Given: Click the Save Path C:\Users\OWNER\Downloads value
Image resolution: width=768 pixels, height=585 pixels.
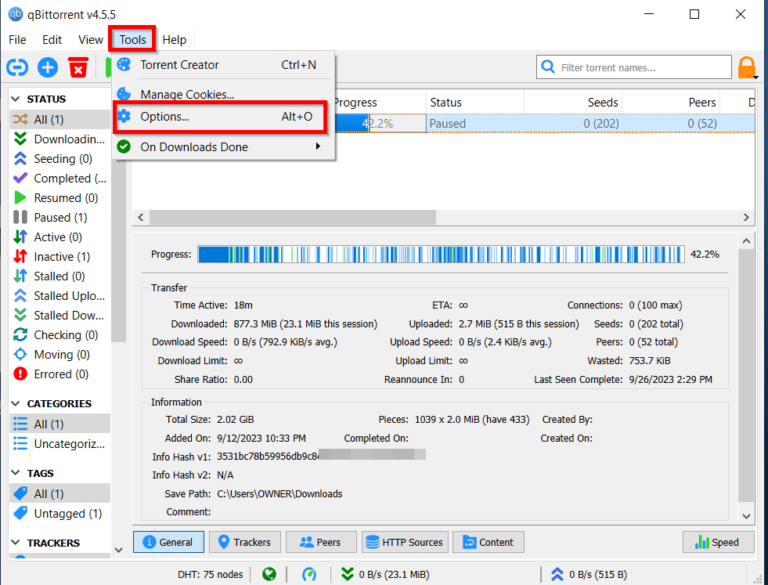Looking at the screenshot, I should [280, 494].
